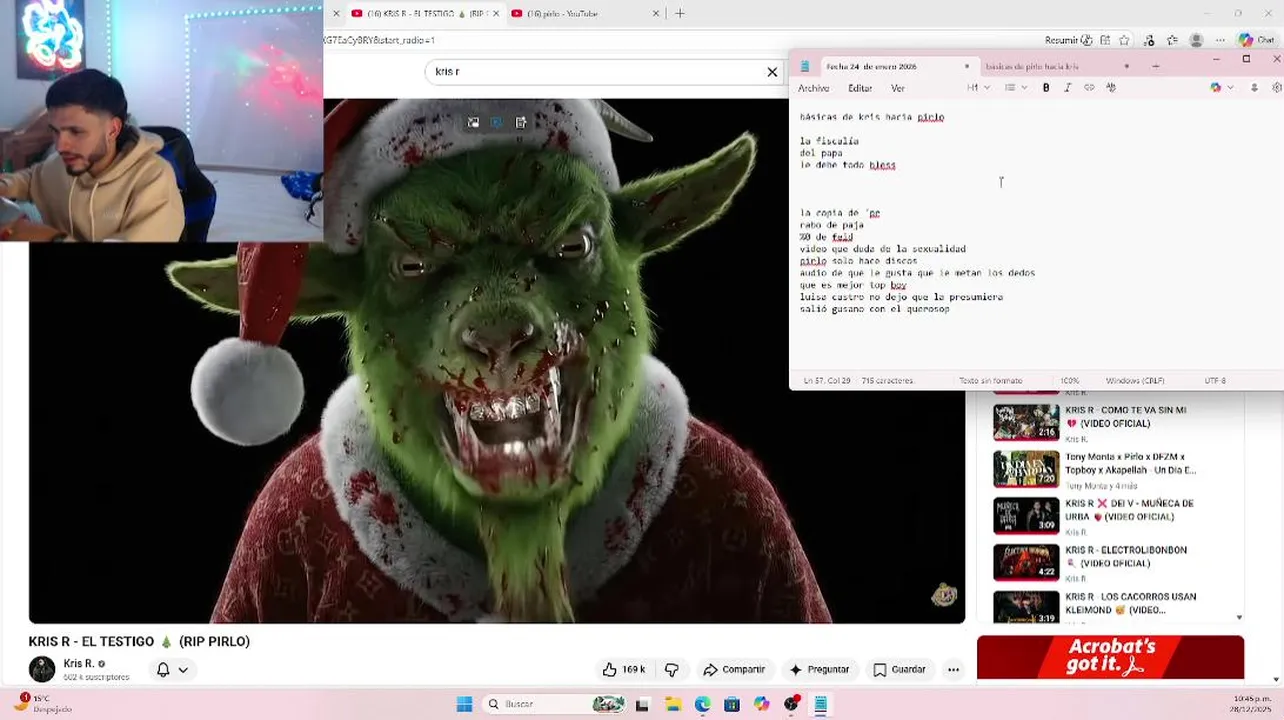Open Kris R. channel avatar
The height and width of the screenshot is (720, 1284).
[42, 669]
